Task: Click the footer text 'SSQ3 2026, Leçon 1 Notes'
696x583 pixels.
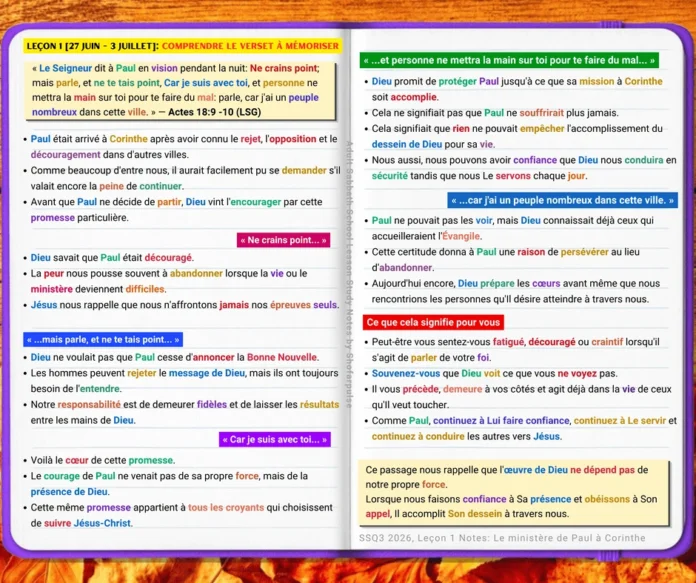Action: tap(425, 538)
